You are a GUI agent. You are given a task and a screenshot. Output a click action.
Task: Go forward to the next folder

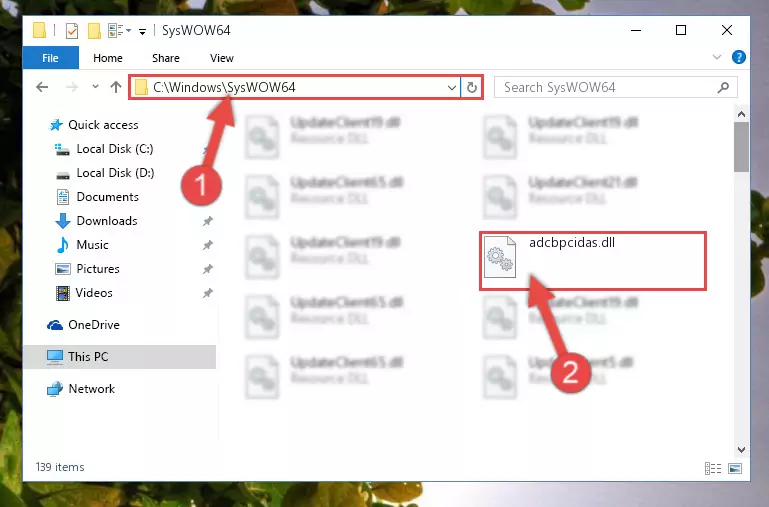coord(72,87)
